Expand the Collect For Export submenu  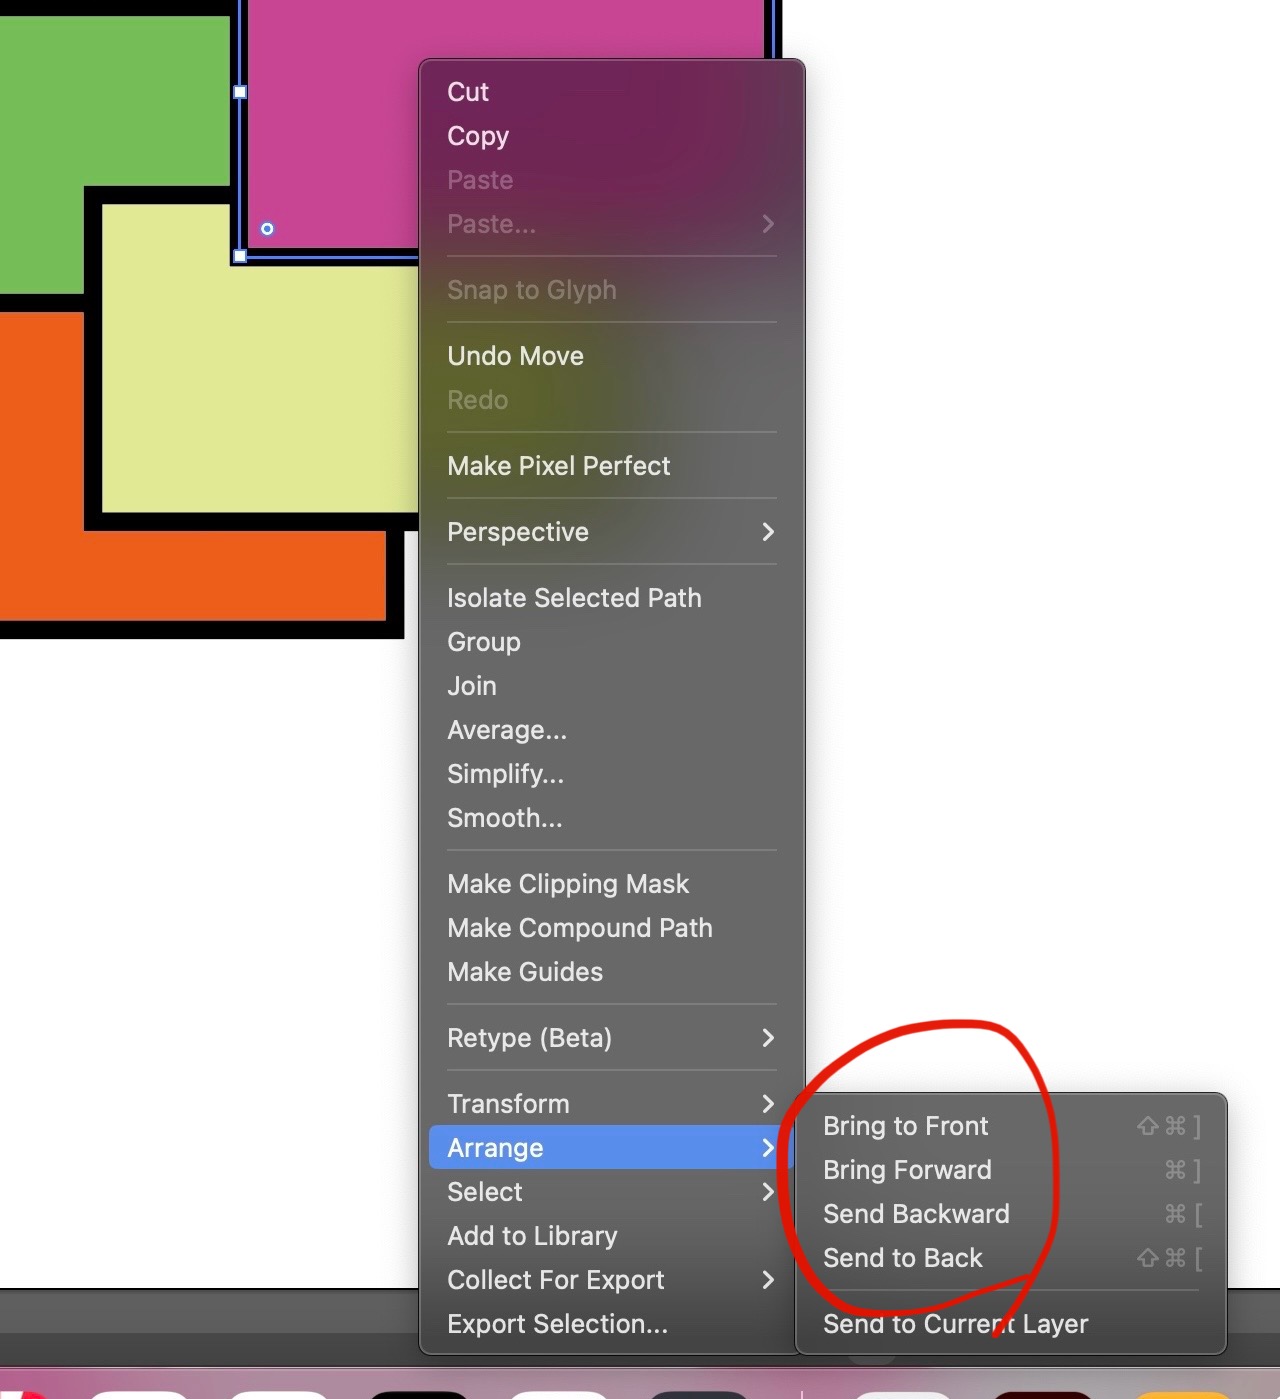click(x=612, y=1280)
